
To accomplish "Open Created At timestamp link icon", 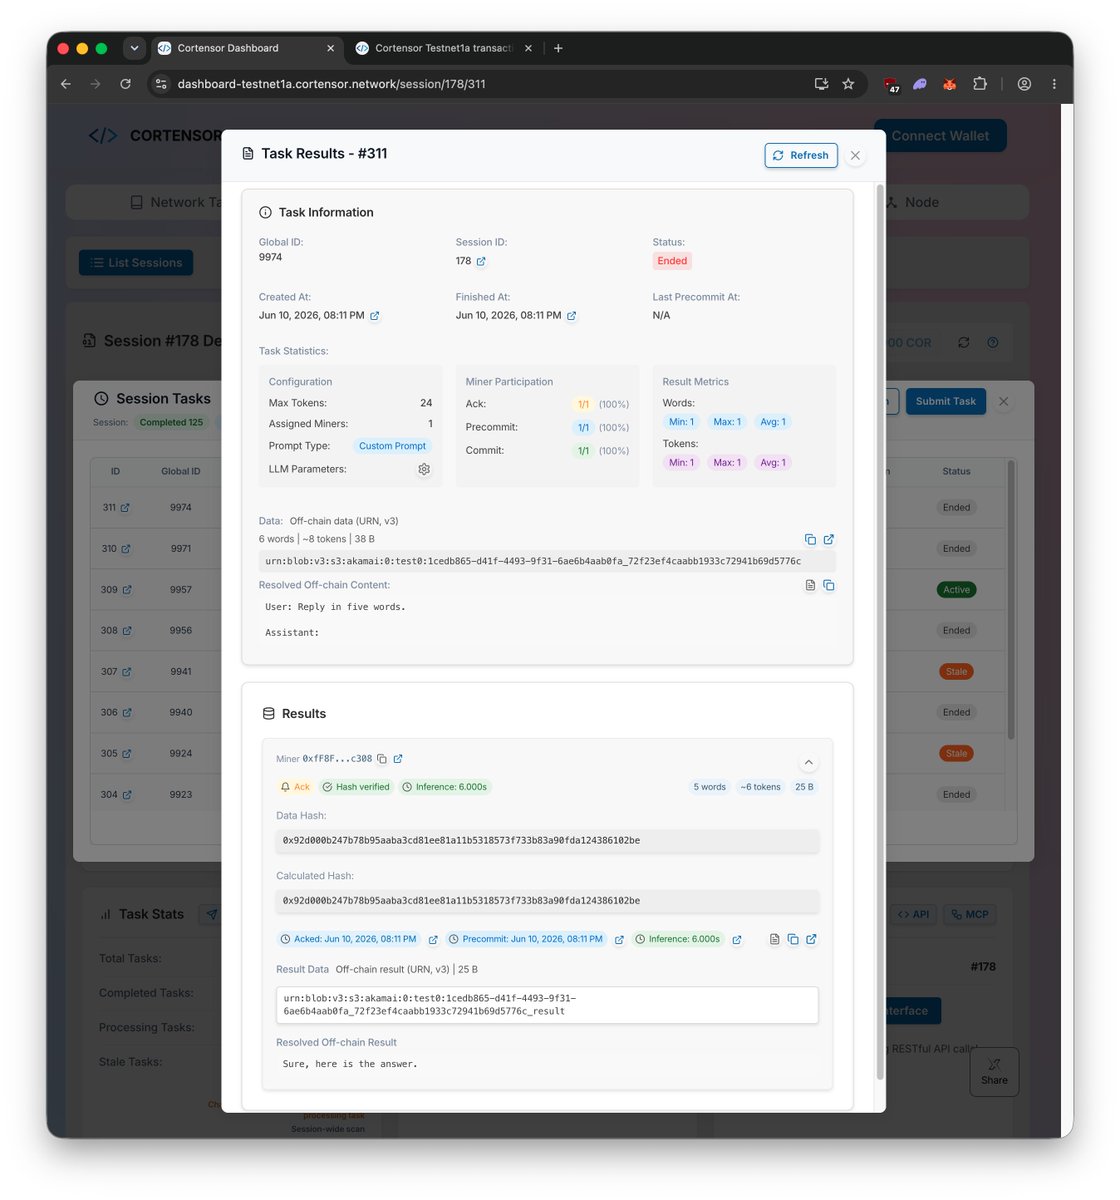I will pos(375,315).
